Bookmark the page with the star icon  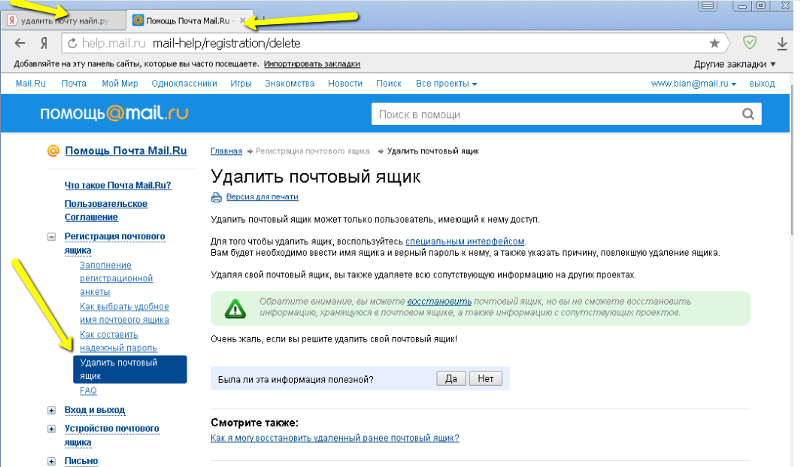[714, 43]
